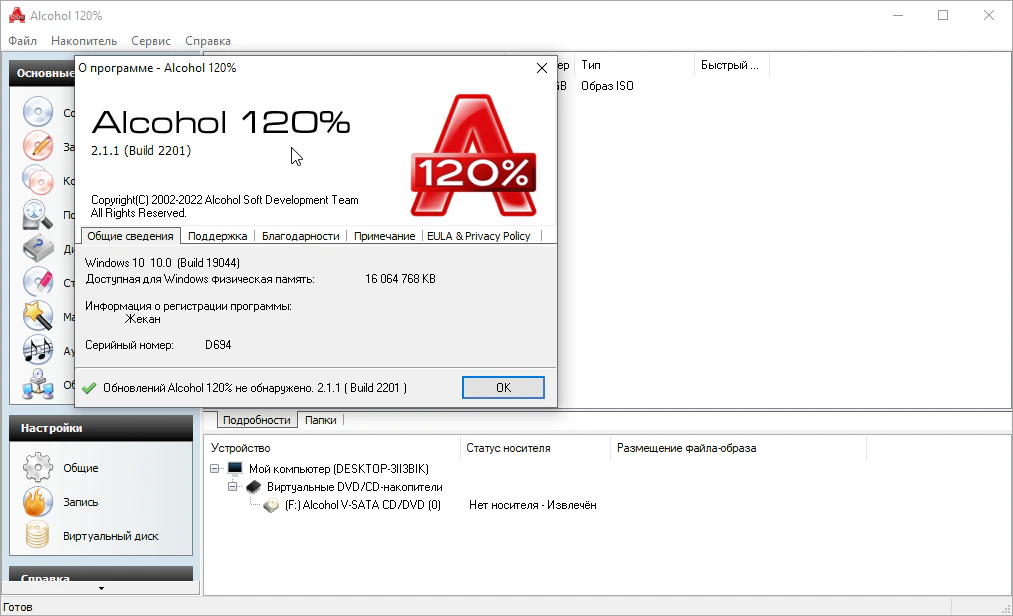Collapse Виртуальные DVD/CD-накопители tree node

[234, 487]
